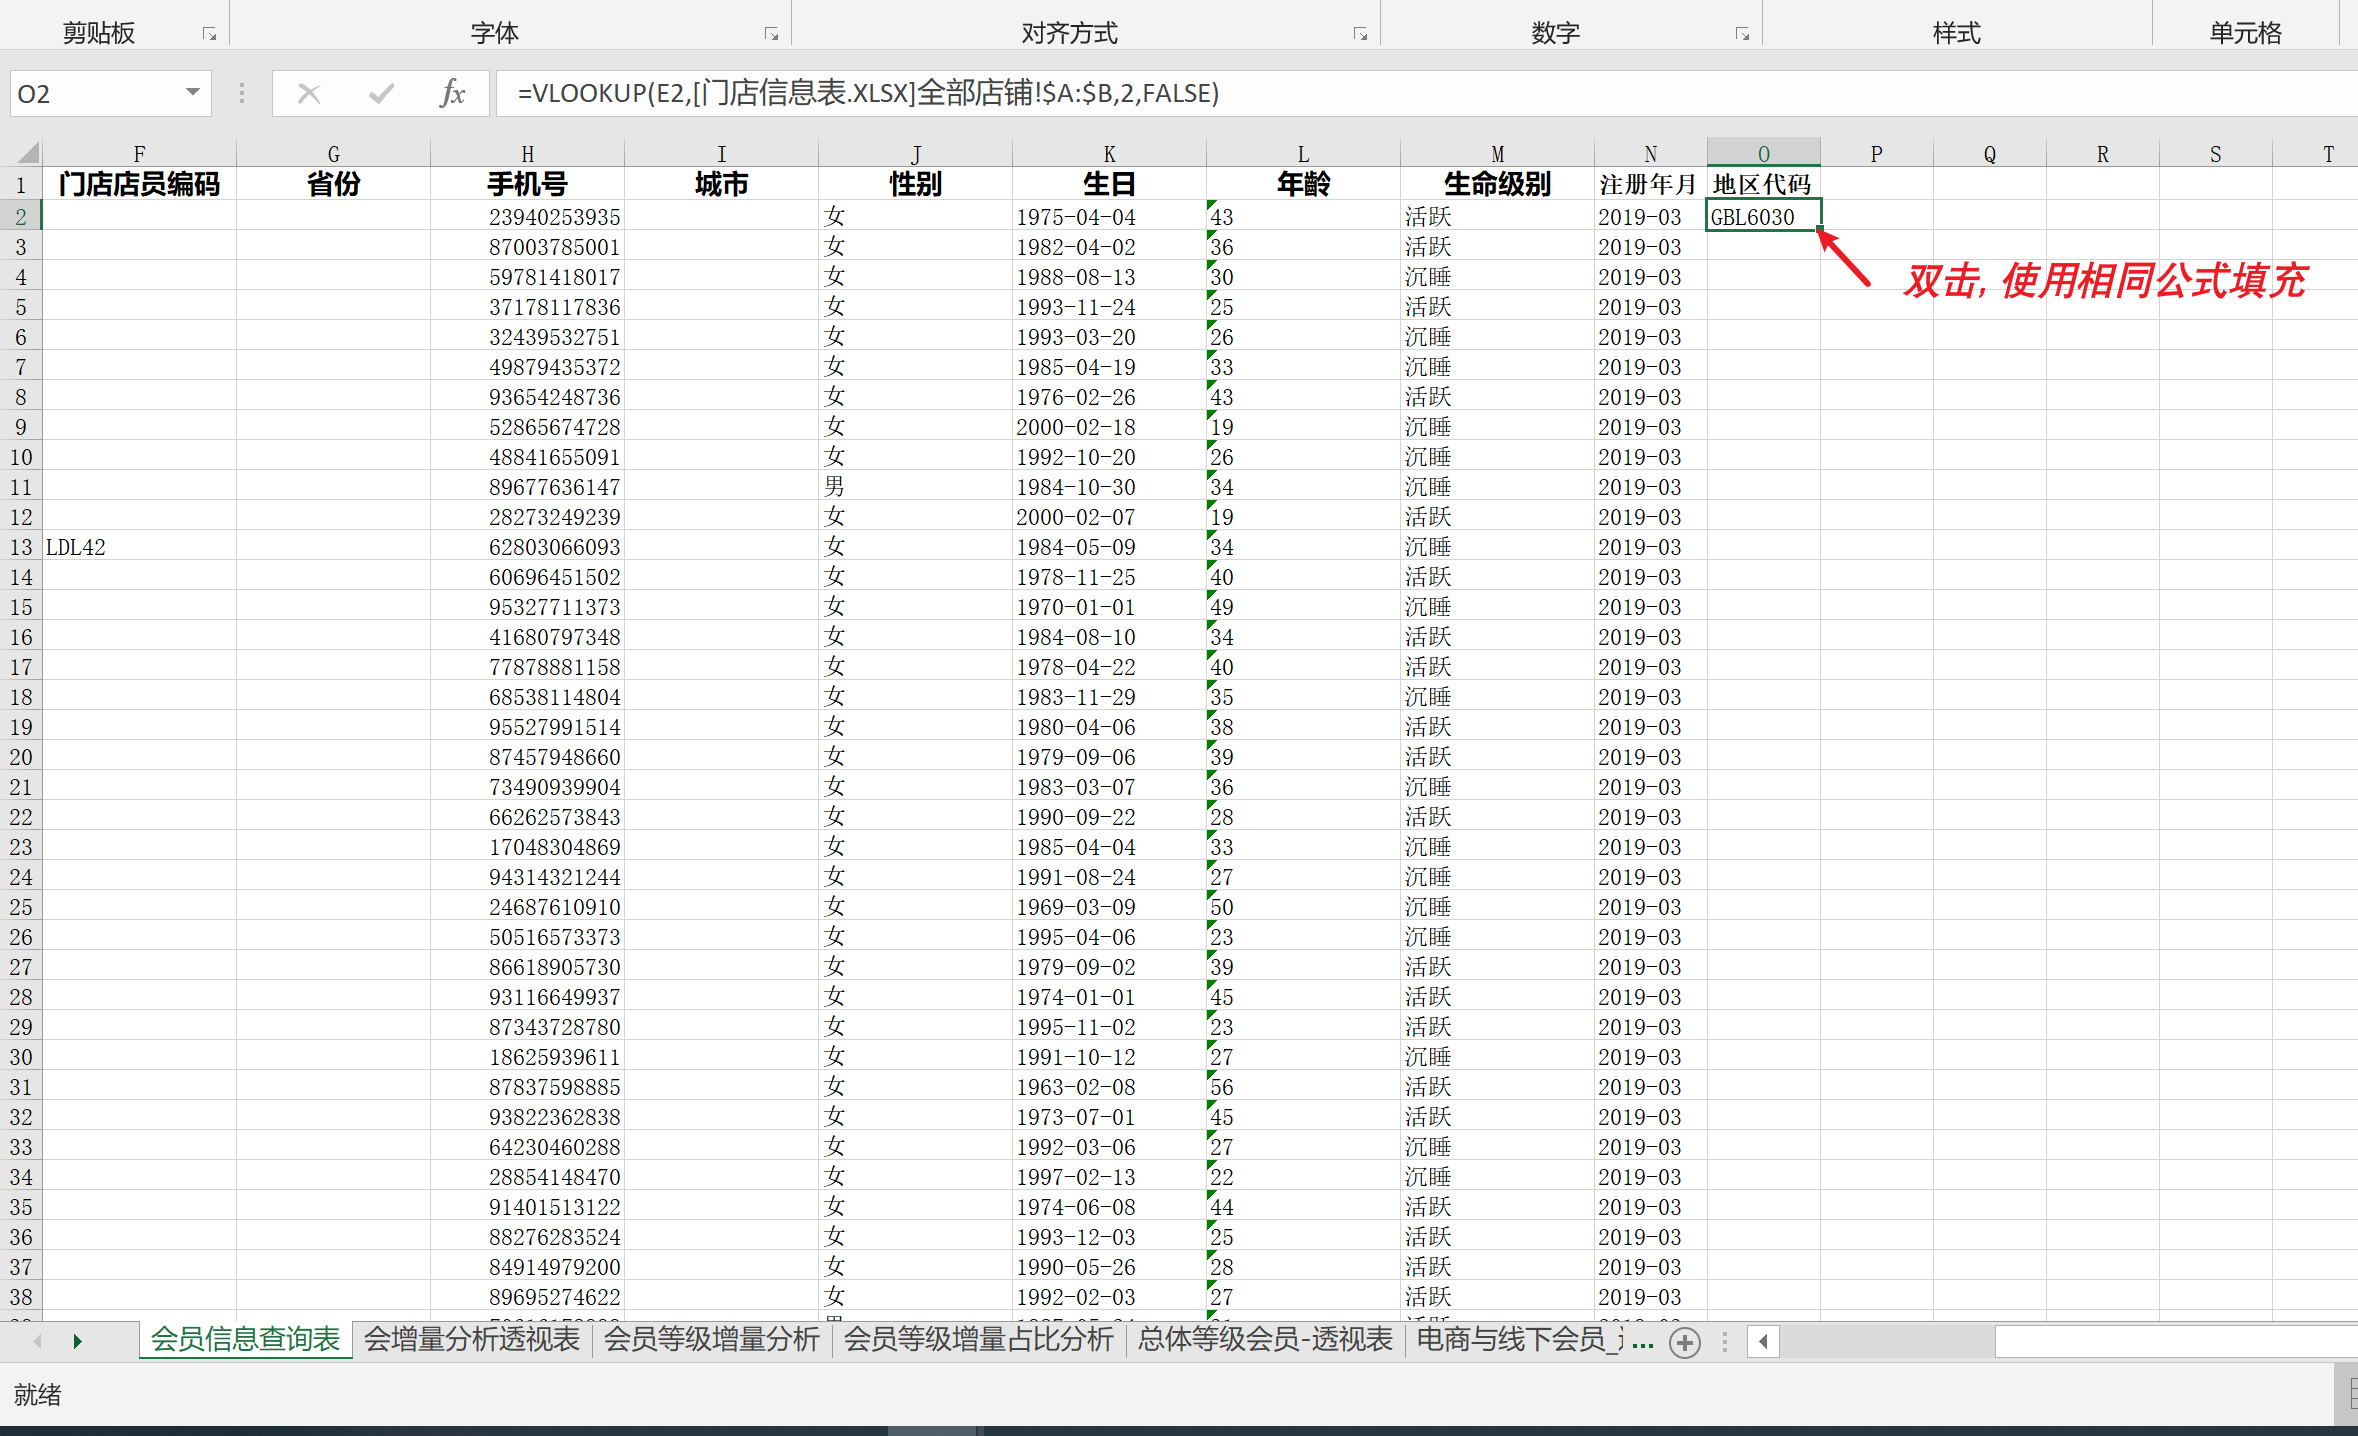Open the 字体 group dialog launcher
2358x1436 pixels.
click(x=771, y=34)
